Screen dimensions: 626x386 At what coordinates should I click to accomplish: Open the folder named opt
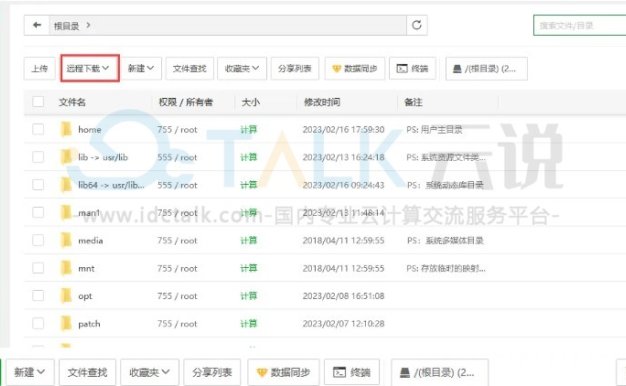click(85, 296)
